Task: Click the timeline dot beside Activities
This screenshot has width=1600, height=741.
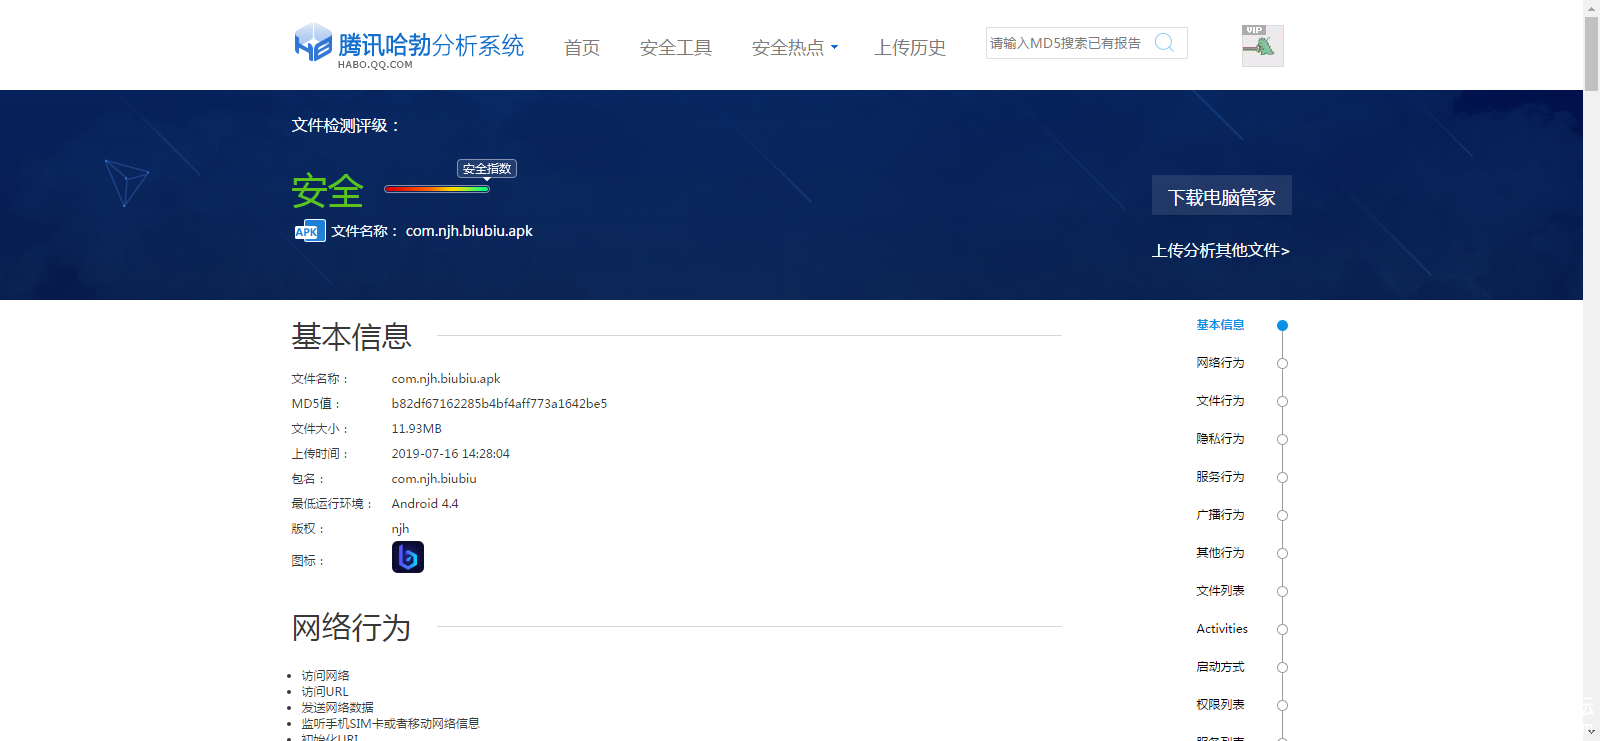Action: pos(1282,629)
